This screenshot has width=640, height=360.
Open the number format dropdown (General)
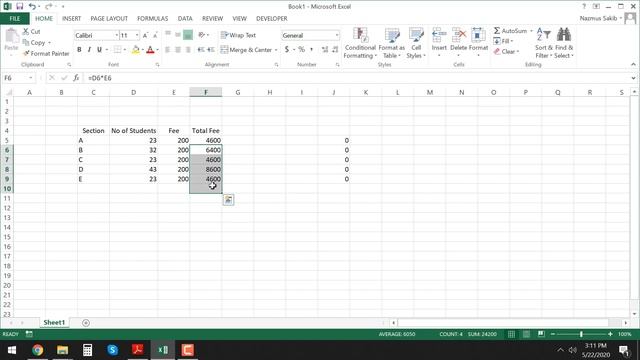tap(337, 36)
